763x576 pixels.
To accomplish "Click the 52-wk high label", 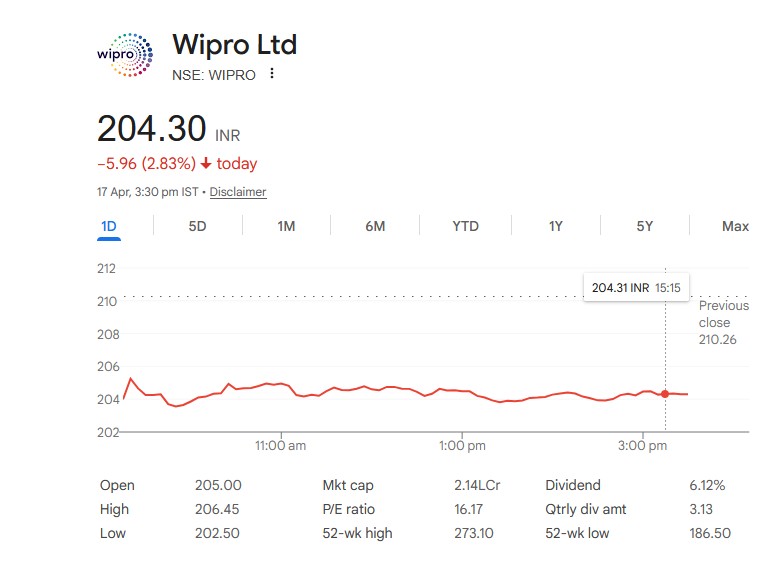I will (357, 533).
